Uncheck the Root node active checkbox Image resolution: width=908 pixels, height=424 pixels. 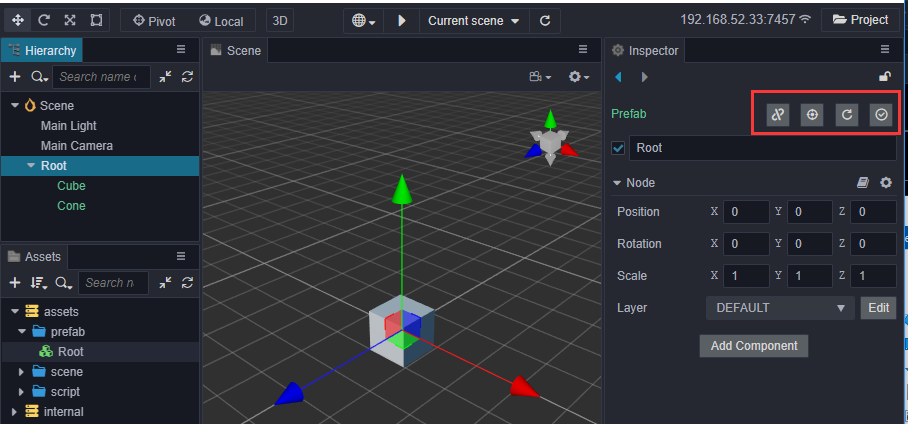(x=618, y=148)
